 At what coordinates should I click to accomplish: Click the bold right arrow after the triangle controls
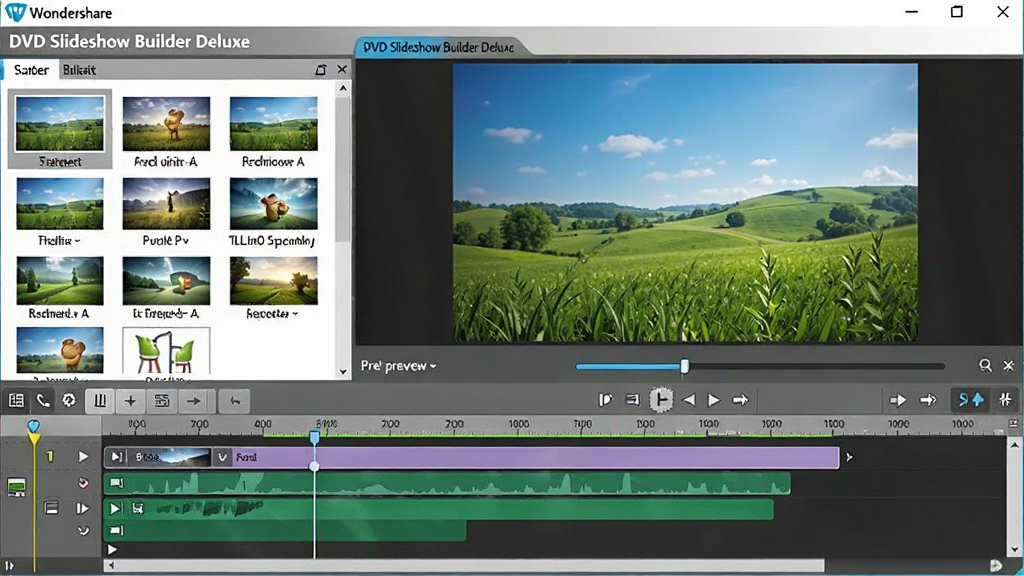(740, 400)
